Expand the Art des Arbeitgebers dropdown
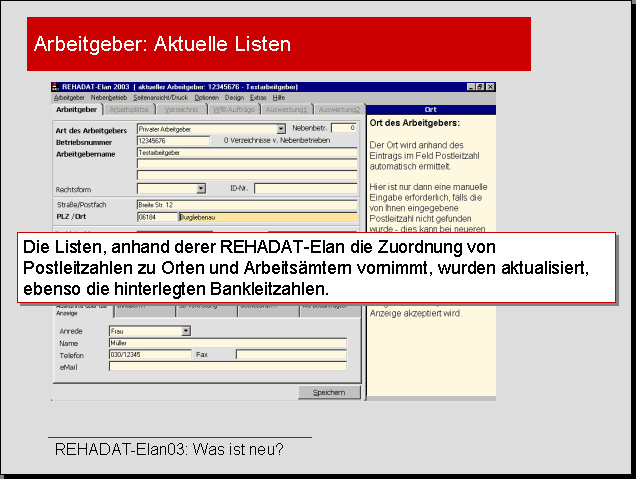 click(x=280, y=128)
